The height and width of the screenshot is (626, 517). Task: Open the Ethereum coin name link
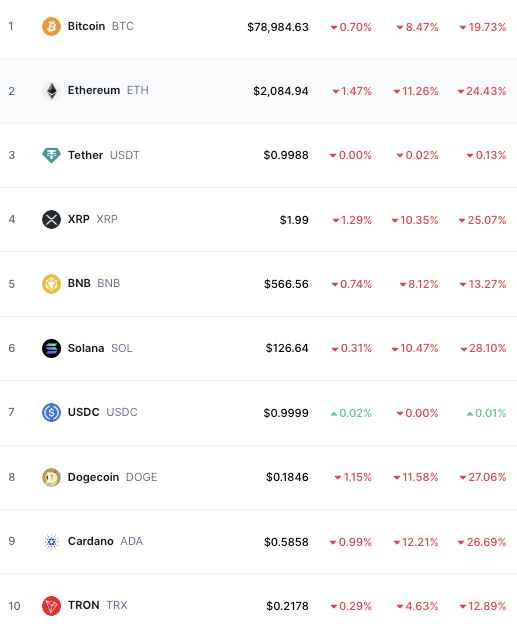[94, 90]
